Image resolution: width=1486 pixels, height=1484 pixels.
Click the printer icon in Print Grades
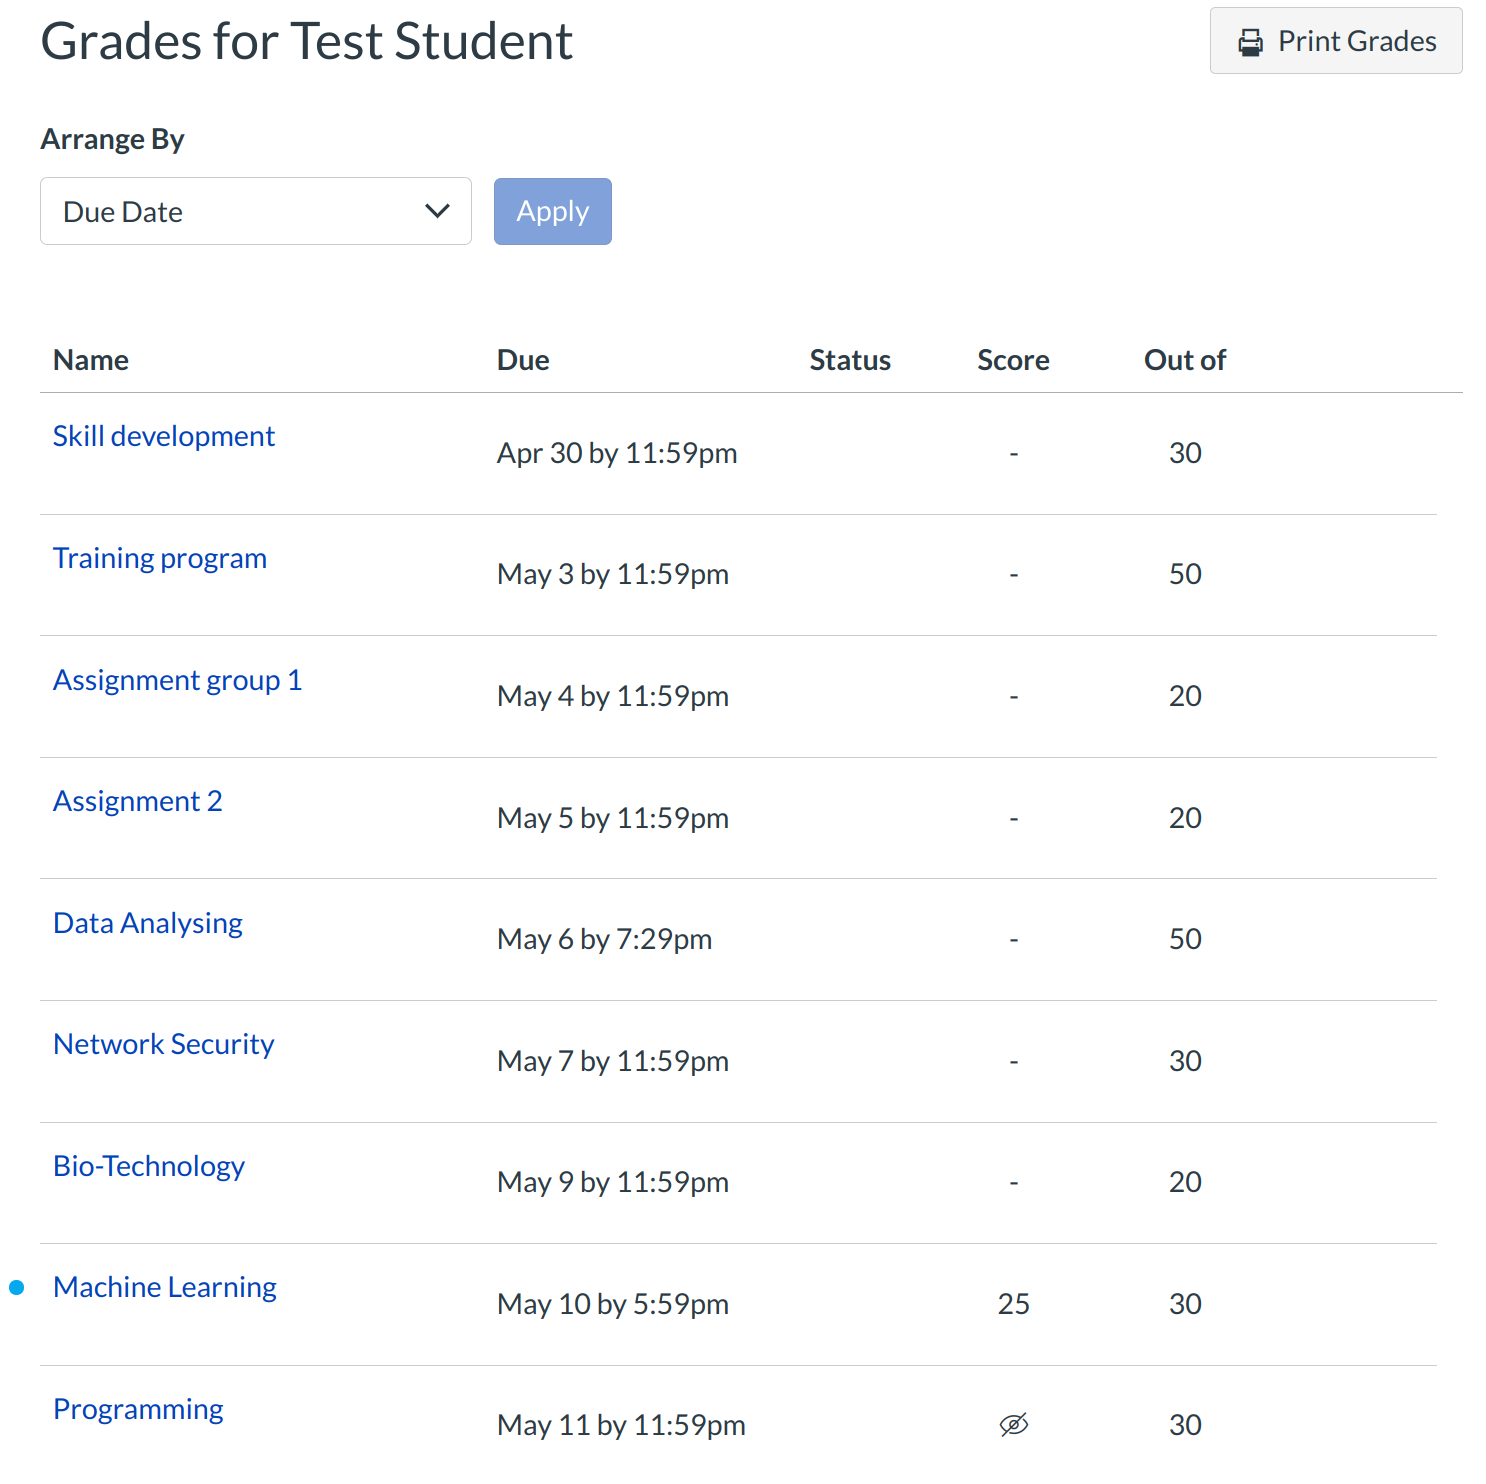click(1250, 42)
